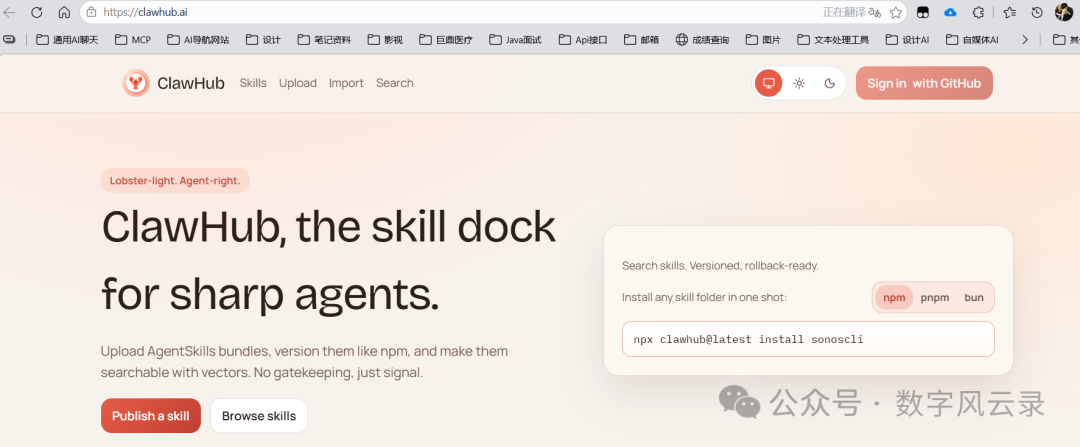This screenshot has height=447, width=1080.
Task: Click the user profile avatar
Action: point(1063,12)
